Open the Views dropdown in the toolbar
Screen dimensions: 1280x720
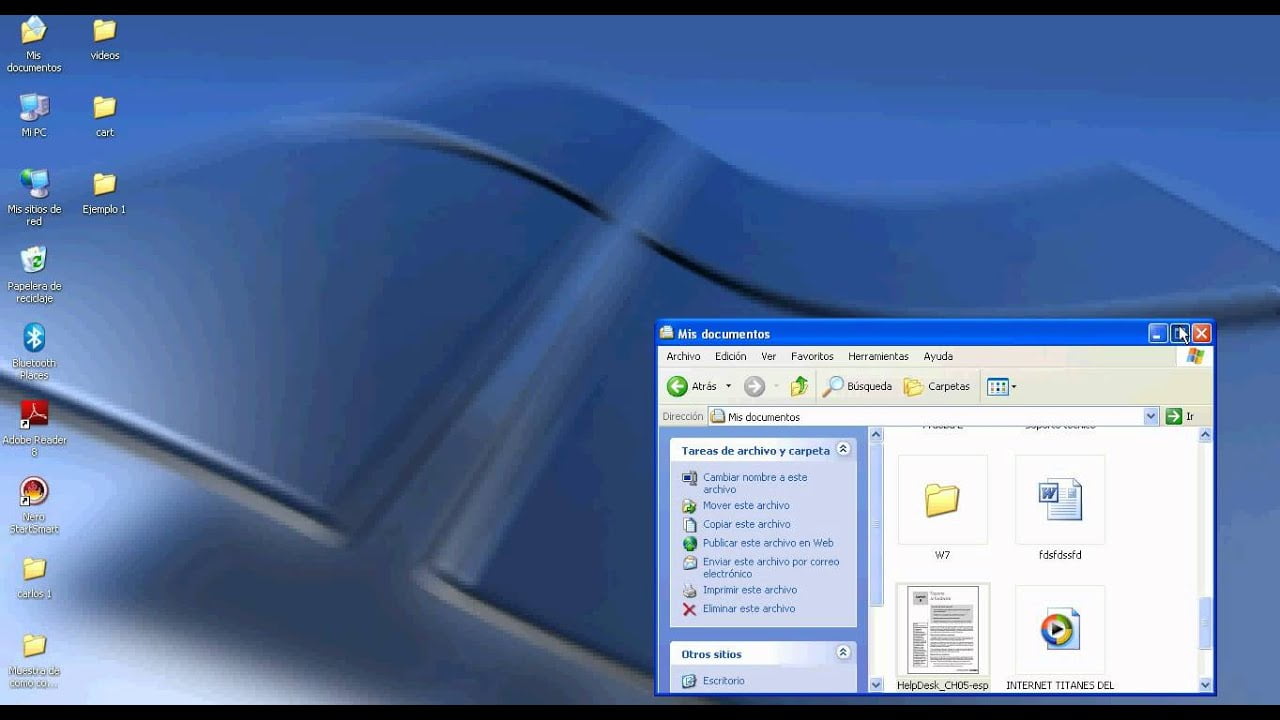(x=1001, y=386)
